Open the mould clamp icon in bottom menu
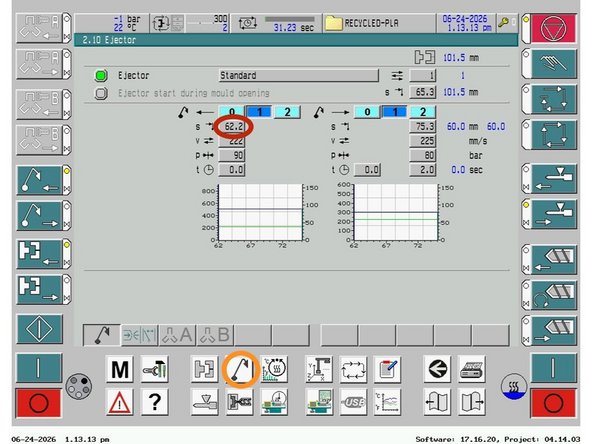The width and height of the screenshot is (592, 444). (204, 369)
